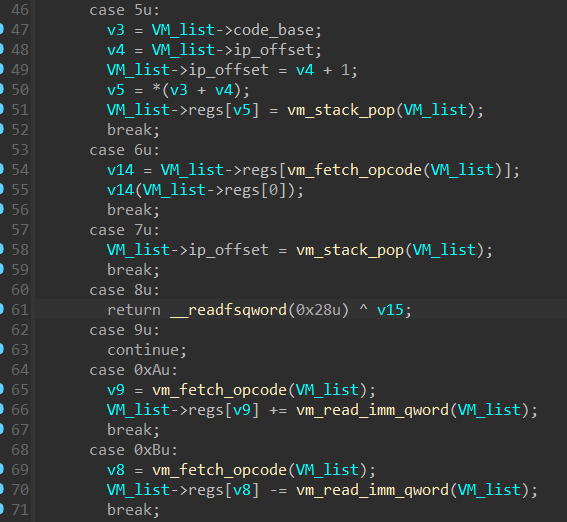This screenshot has height=522, width=567.
Task: Select variable v15 in return statement
Action: pos(390,310)
